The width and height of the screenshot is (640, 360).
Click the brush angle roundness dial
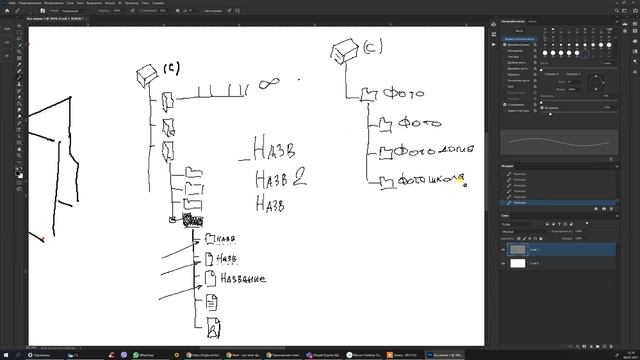(x=596, y=82)
